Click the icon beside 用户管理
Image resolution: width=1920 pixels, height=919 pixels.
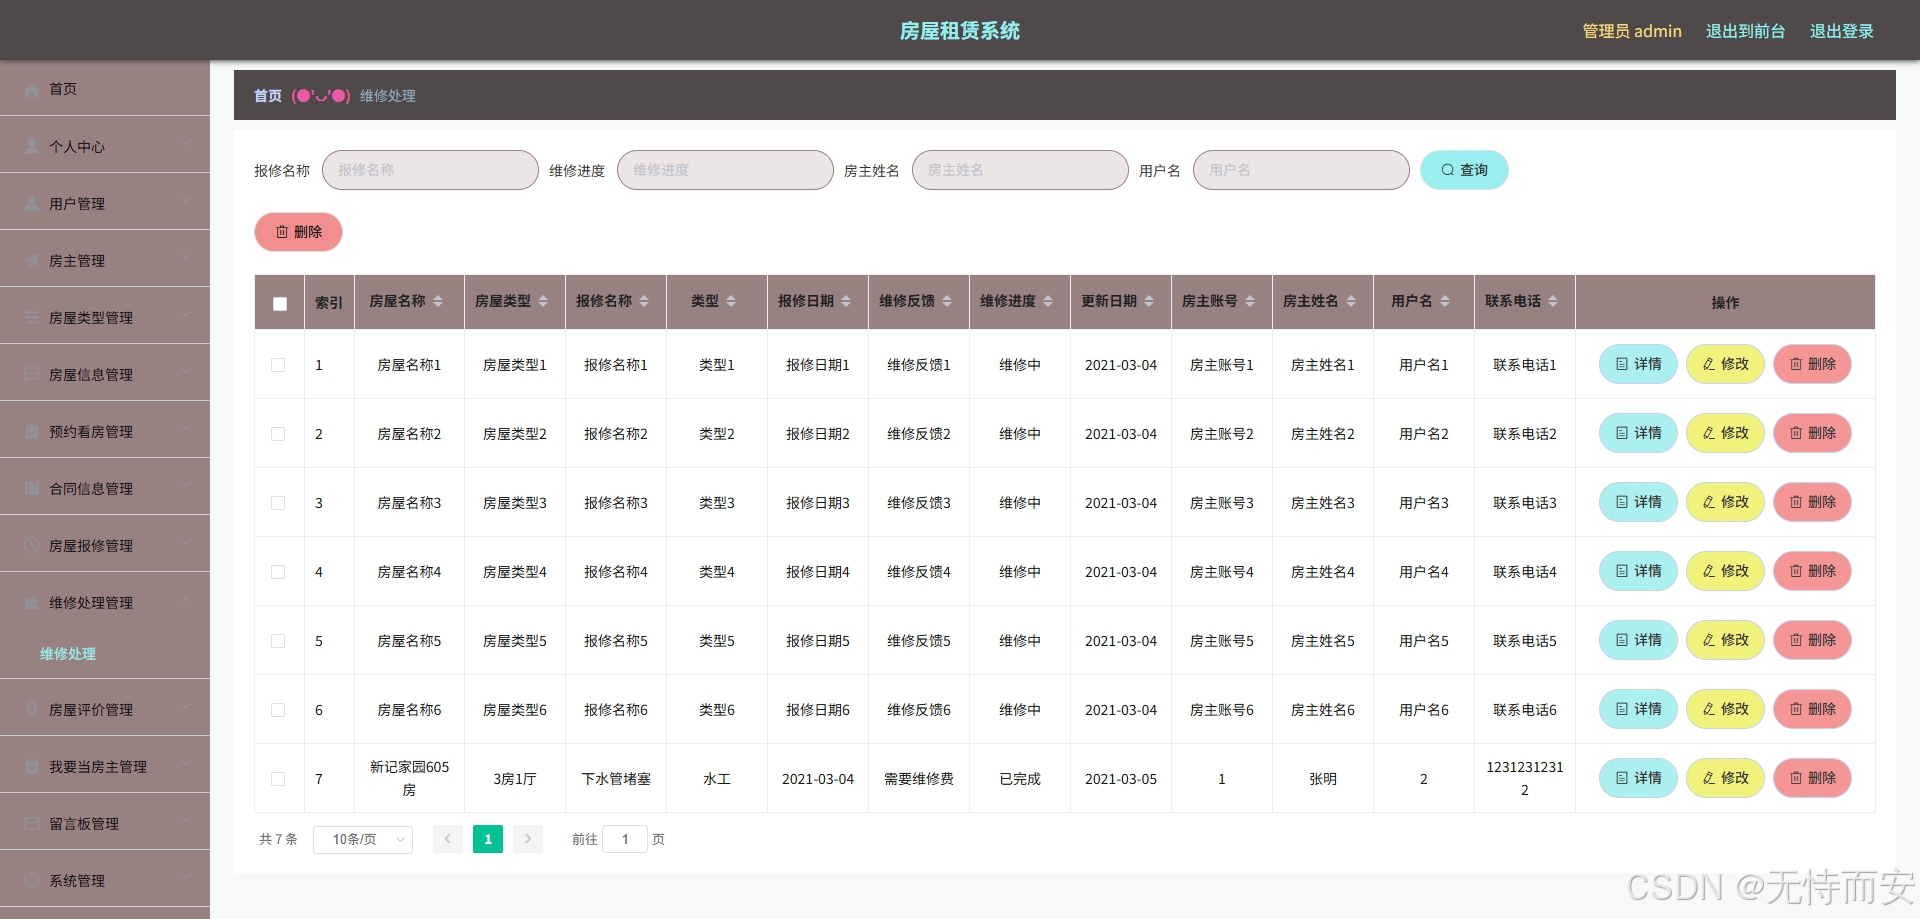coord(31,203)
